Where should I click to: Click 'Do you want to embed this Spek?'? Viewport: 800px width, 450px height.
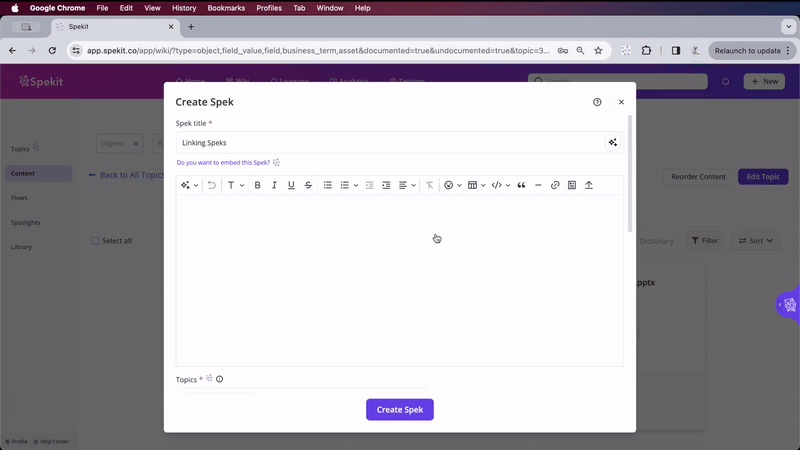click(223, 162)
